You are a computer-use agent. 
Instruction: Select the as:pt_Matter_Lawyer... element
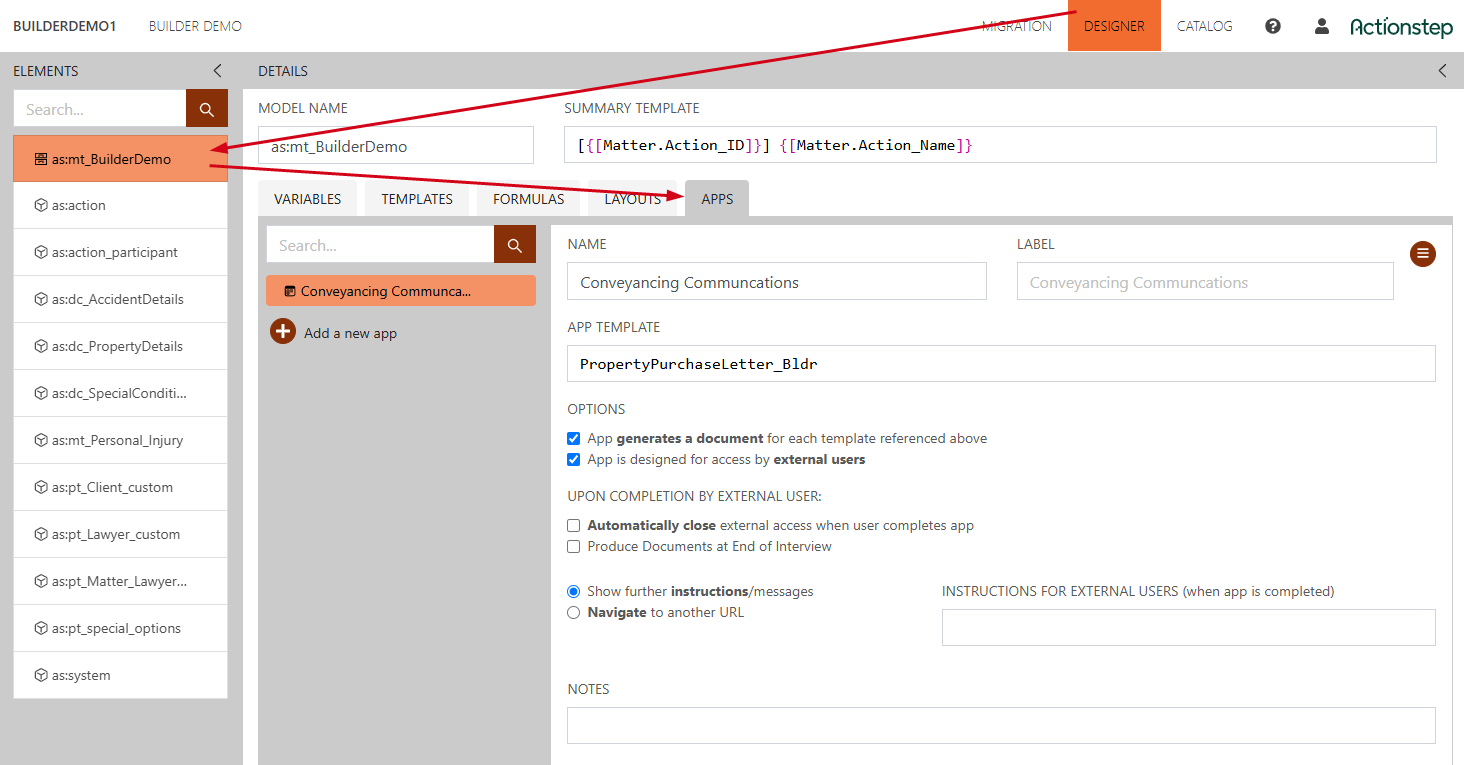[120, 581]
